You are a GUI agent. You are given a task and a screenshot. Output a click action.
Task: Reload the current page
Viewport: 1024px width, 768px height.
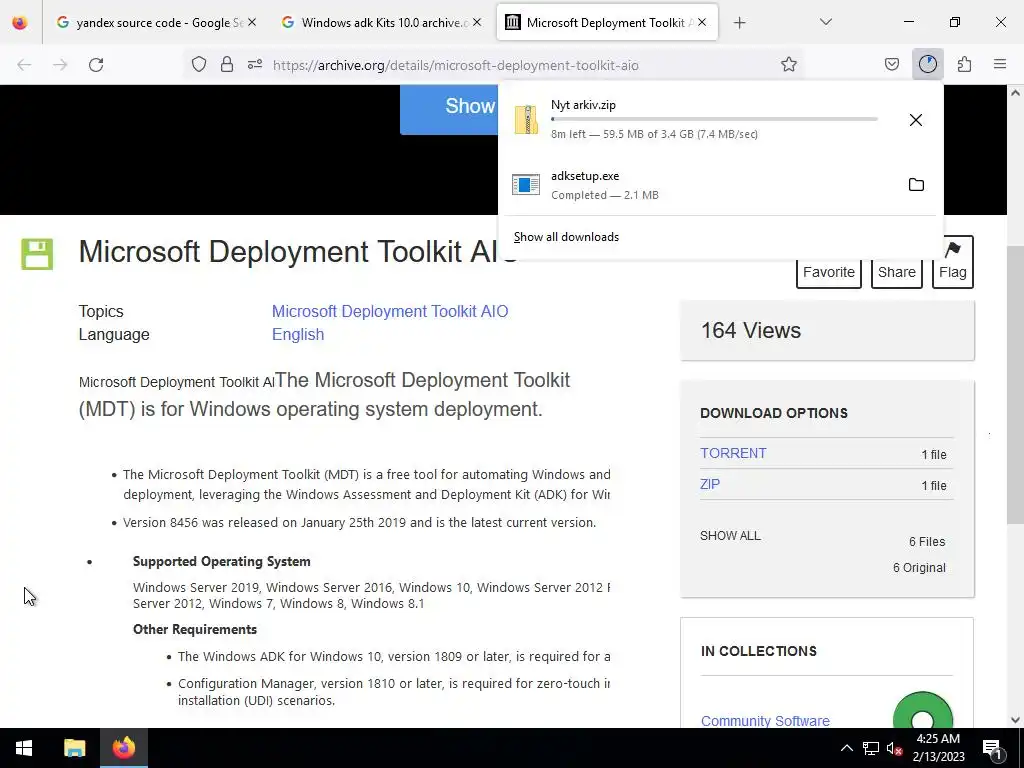coord(96,65)
